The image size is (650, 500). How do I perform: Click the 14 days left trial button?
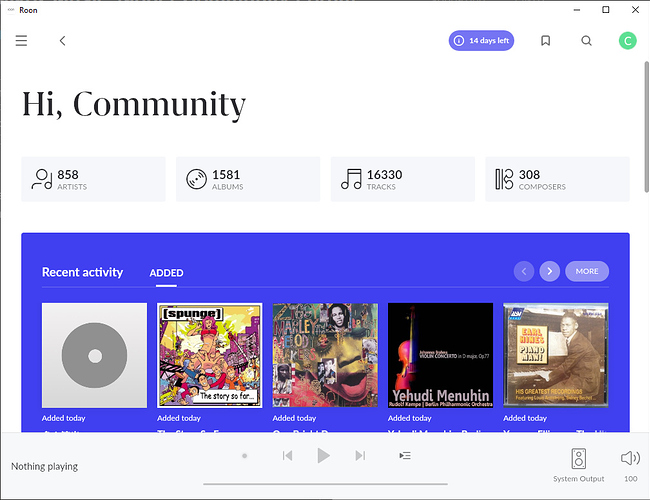tap(481, 41)
